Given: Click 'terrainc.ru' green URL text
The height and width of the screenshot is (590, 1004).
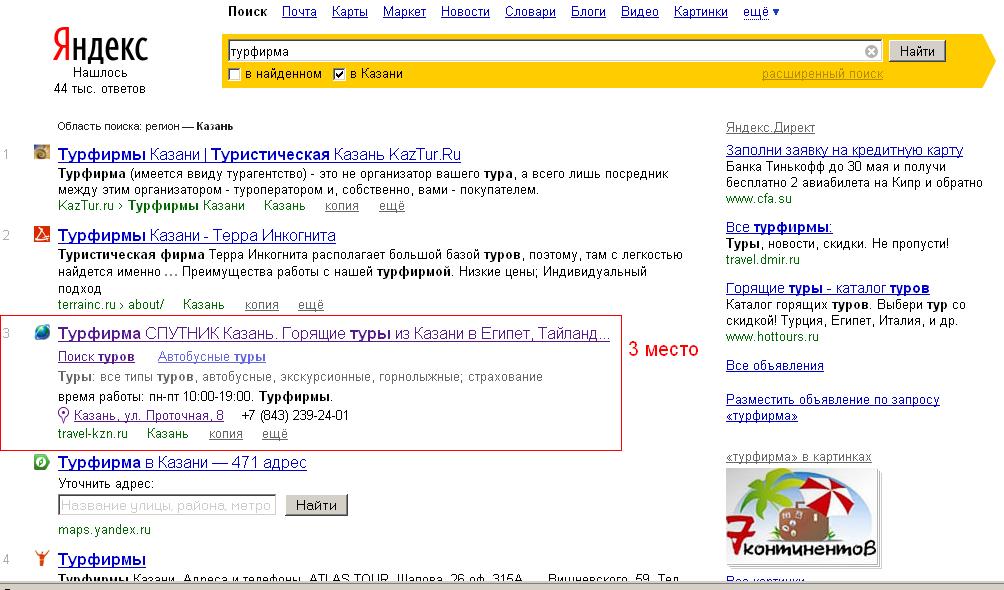Looking at the screenshot, I should tap(86, 304).
